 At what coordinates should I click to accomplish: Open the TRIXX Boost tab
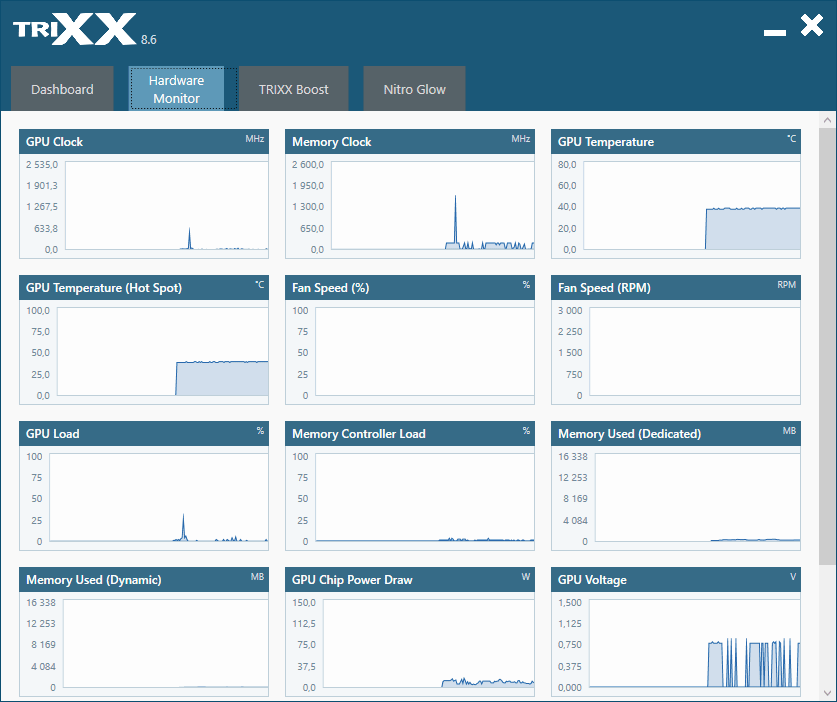294,89
